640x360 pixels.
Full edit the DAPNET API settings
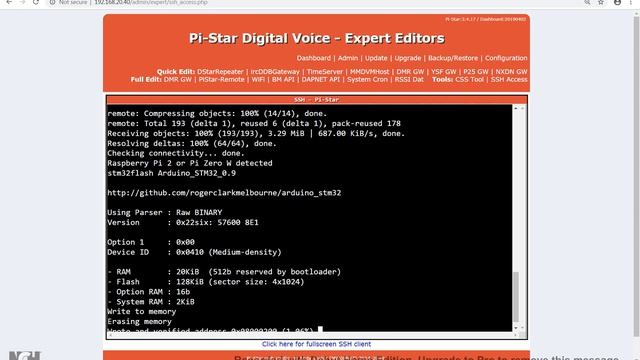click(320, 79)
